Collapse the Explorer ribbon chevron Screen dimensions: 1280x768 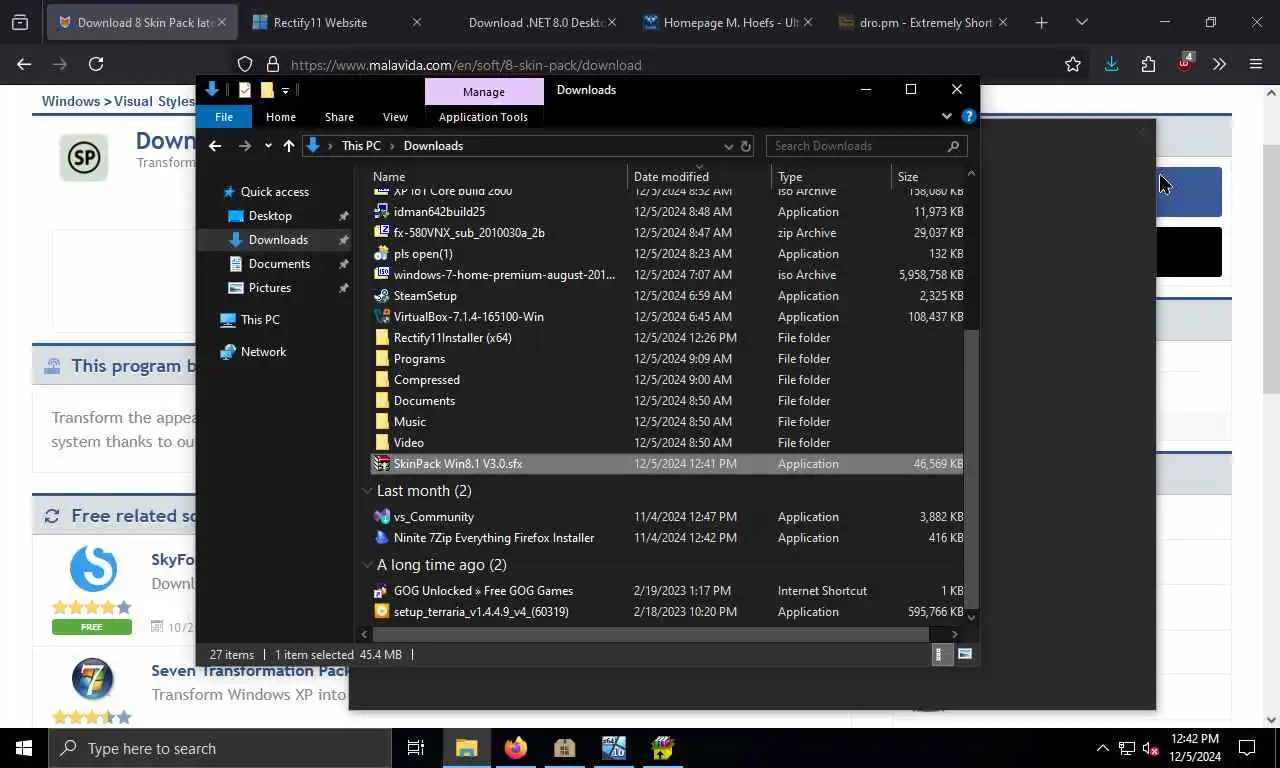click(946, 116)
